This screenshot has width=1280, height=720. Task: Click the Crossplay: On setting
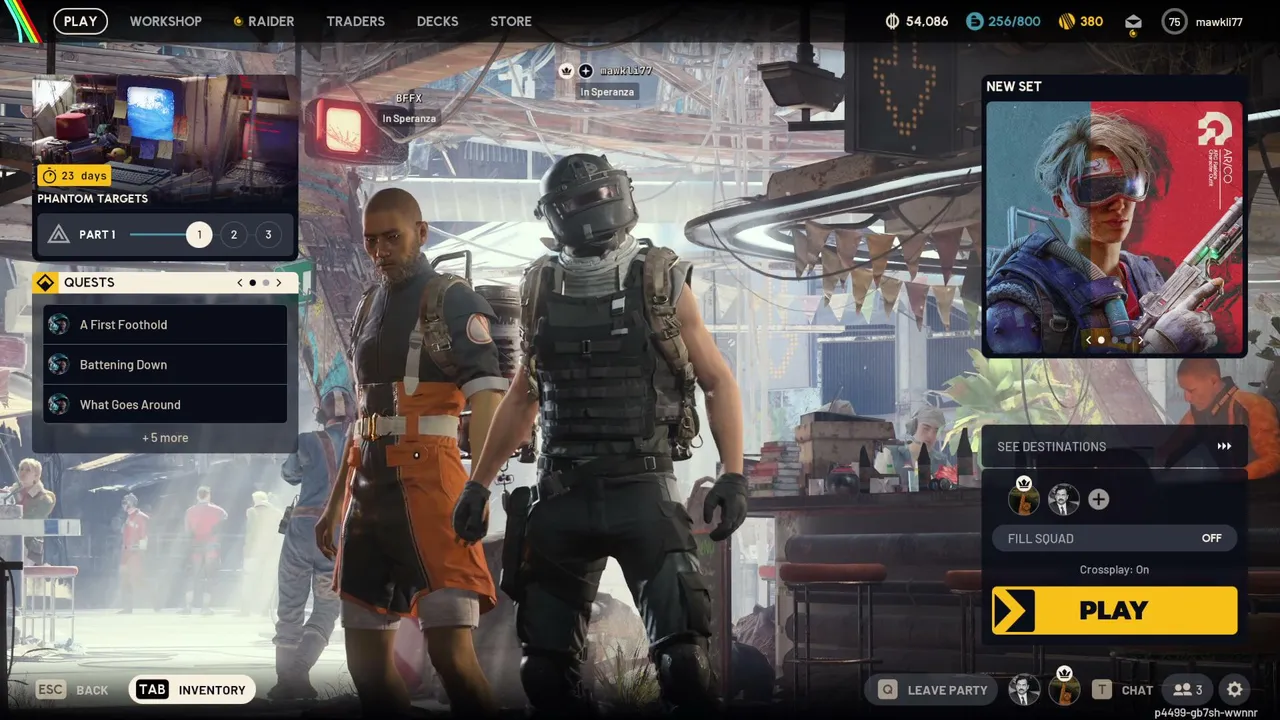tap(1114, 569)
